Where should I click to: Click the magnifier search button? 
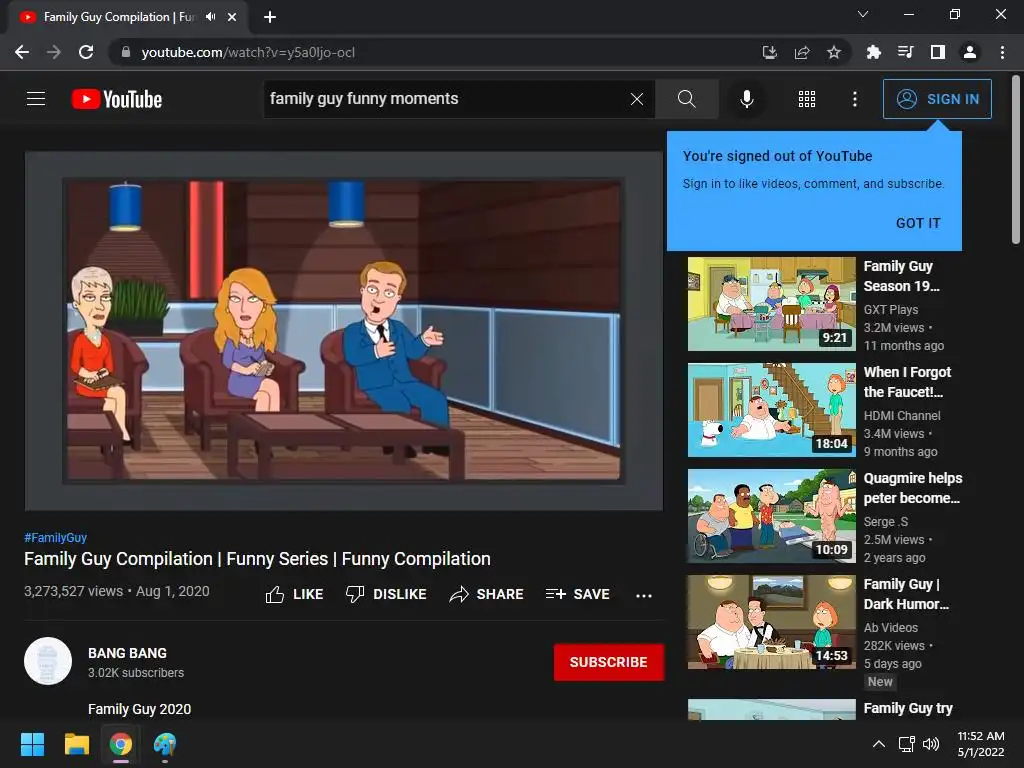pyautogui.click(x=686, y=99)
